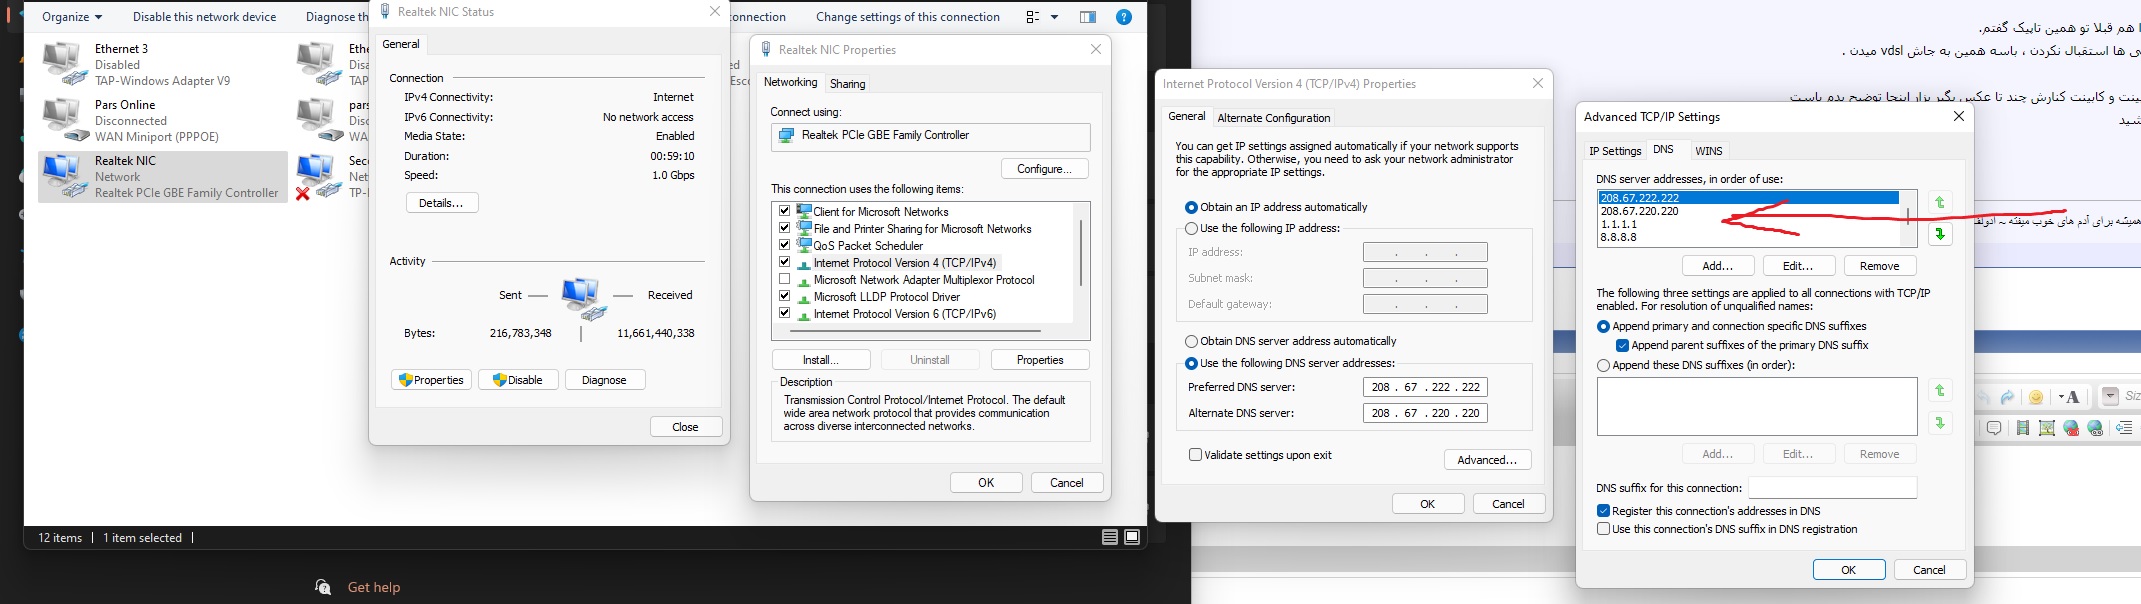This screenshot has width=2141, height=604.
Task: Open the WINS tab
Action: point(1708,151)
